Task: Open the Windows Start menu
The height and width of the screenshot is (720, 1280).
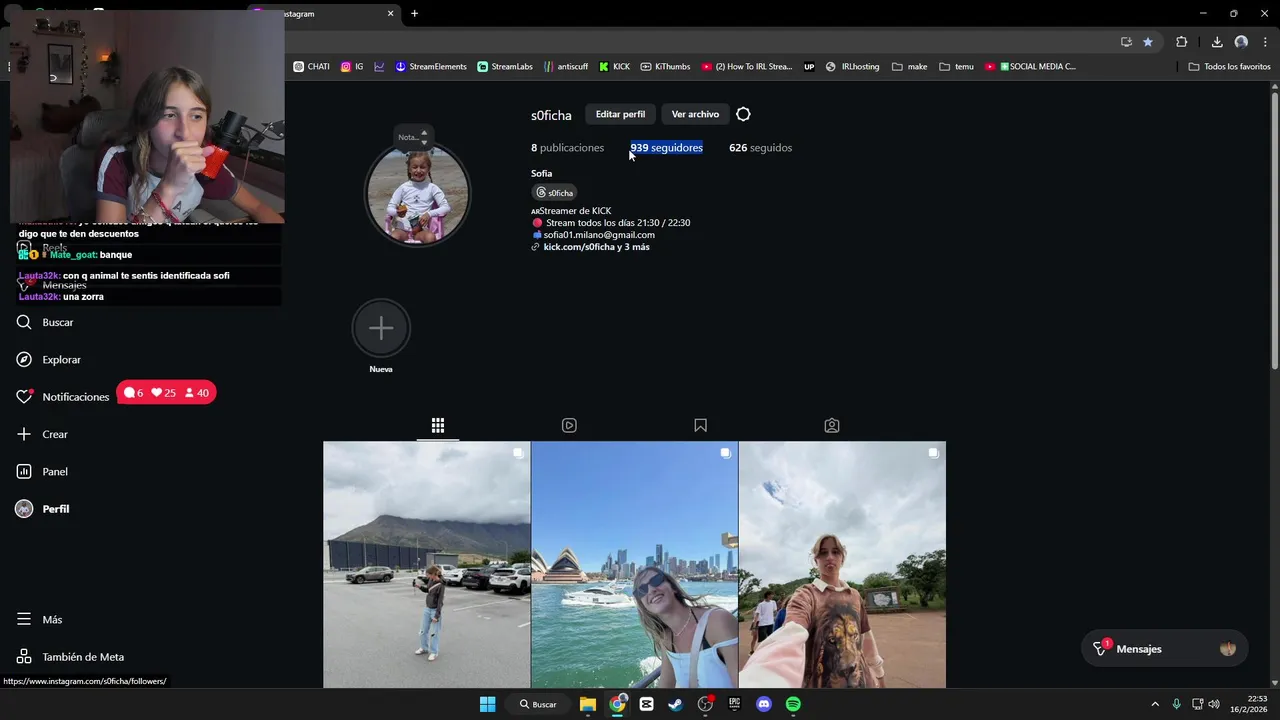Action: point(487,704)
